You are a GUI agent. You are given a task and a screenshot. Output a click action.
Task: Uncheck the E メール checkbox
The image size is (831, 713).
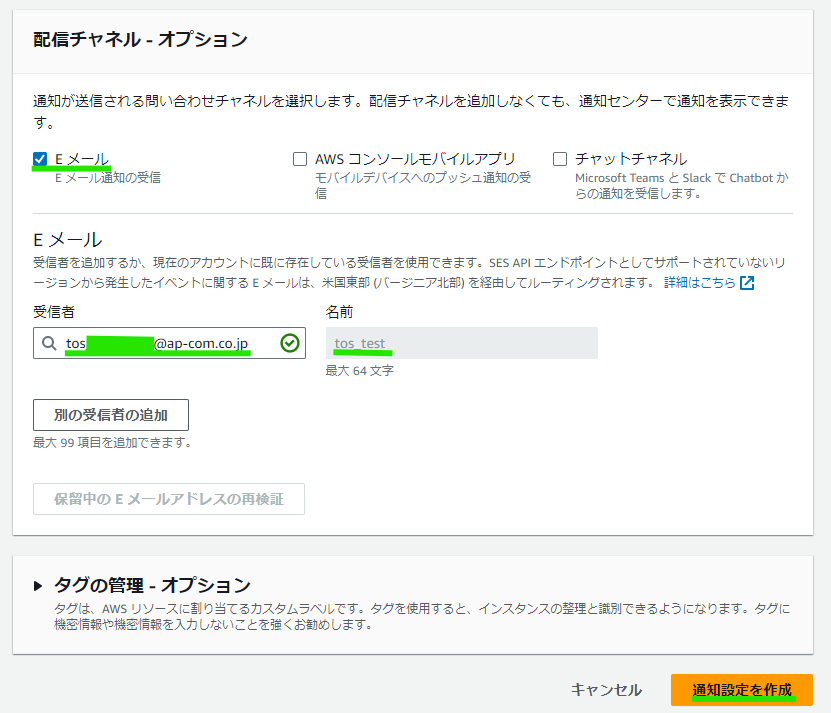click(40, 159)
